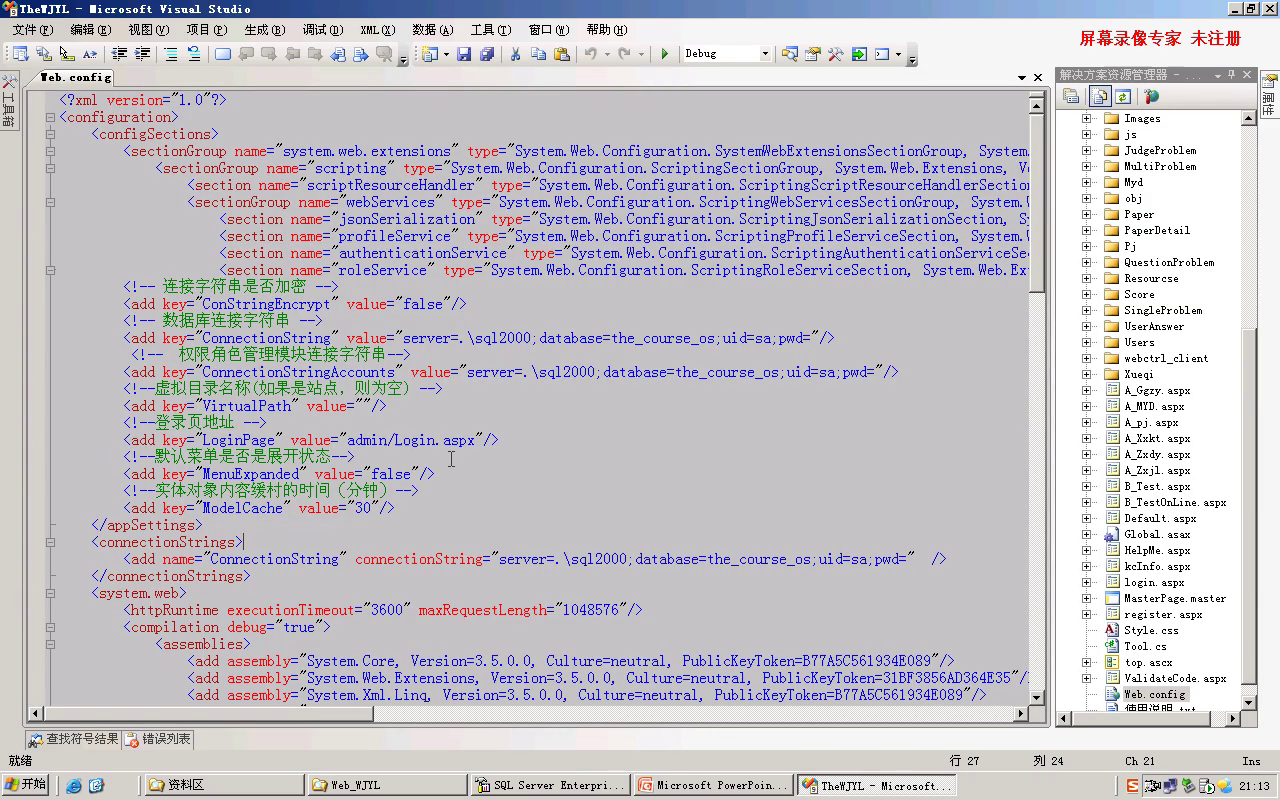Select Default.aspx file in tree
Image resolution: width=1280 pixels, height=800 pixels.
tap(1160, 518)
